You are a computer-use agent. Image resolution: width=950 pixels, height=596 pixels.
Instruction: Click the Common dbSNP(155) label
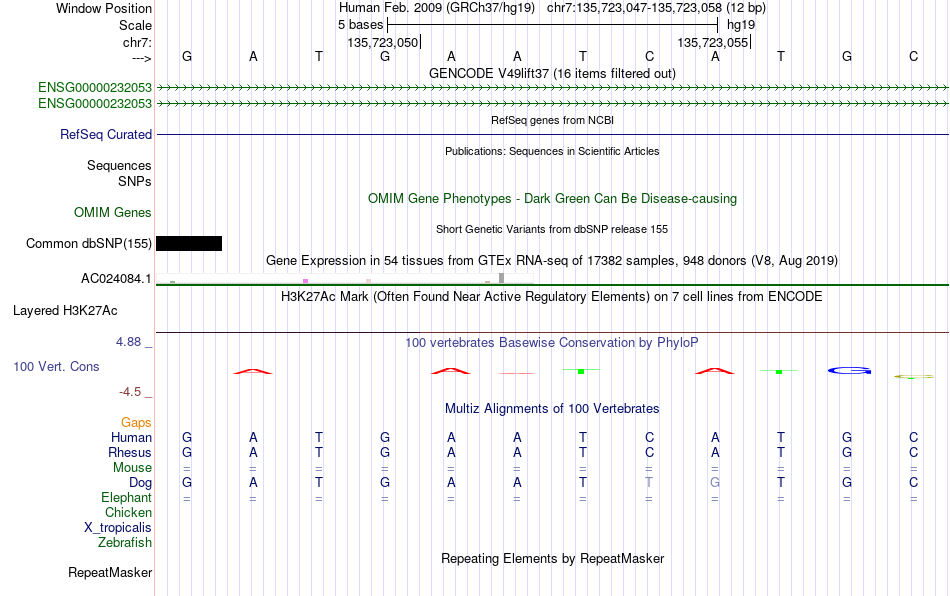click(88, 243)
